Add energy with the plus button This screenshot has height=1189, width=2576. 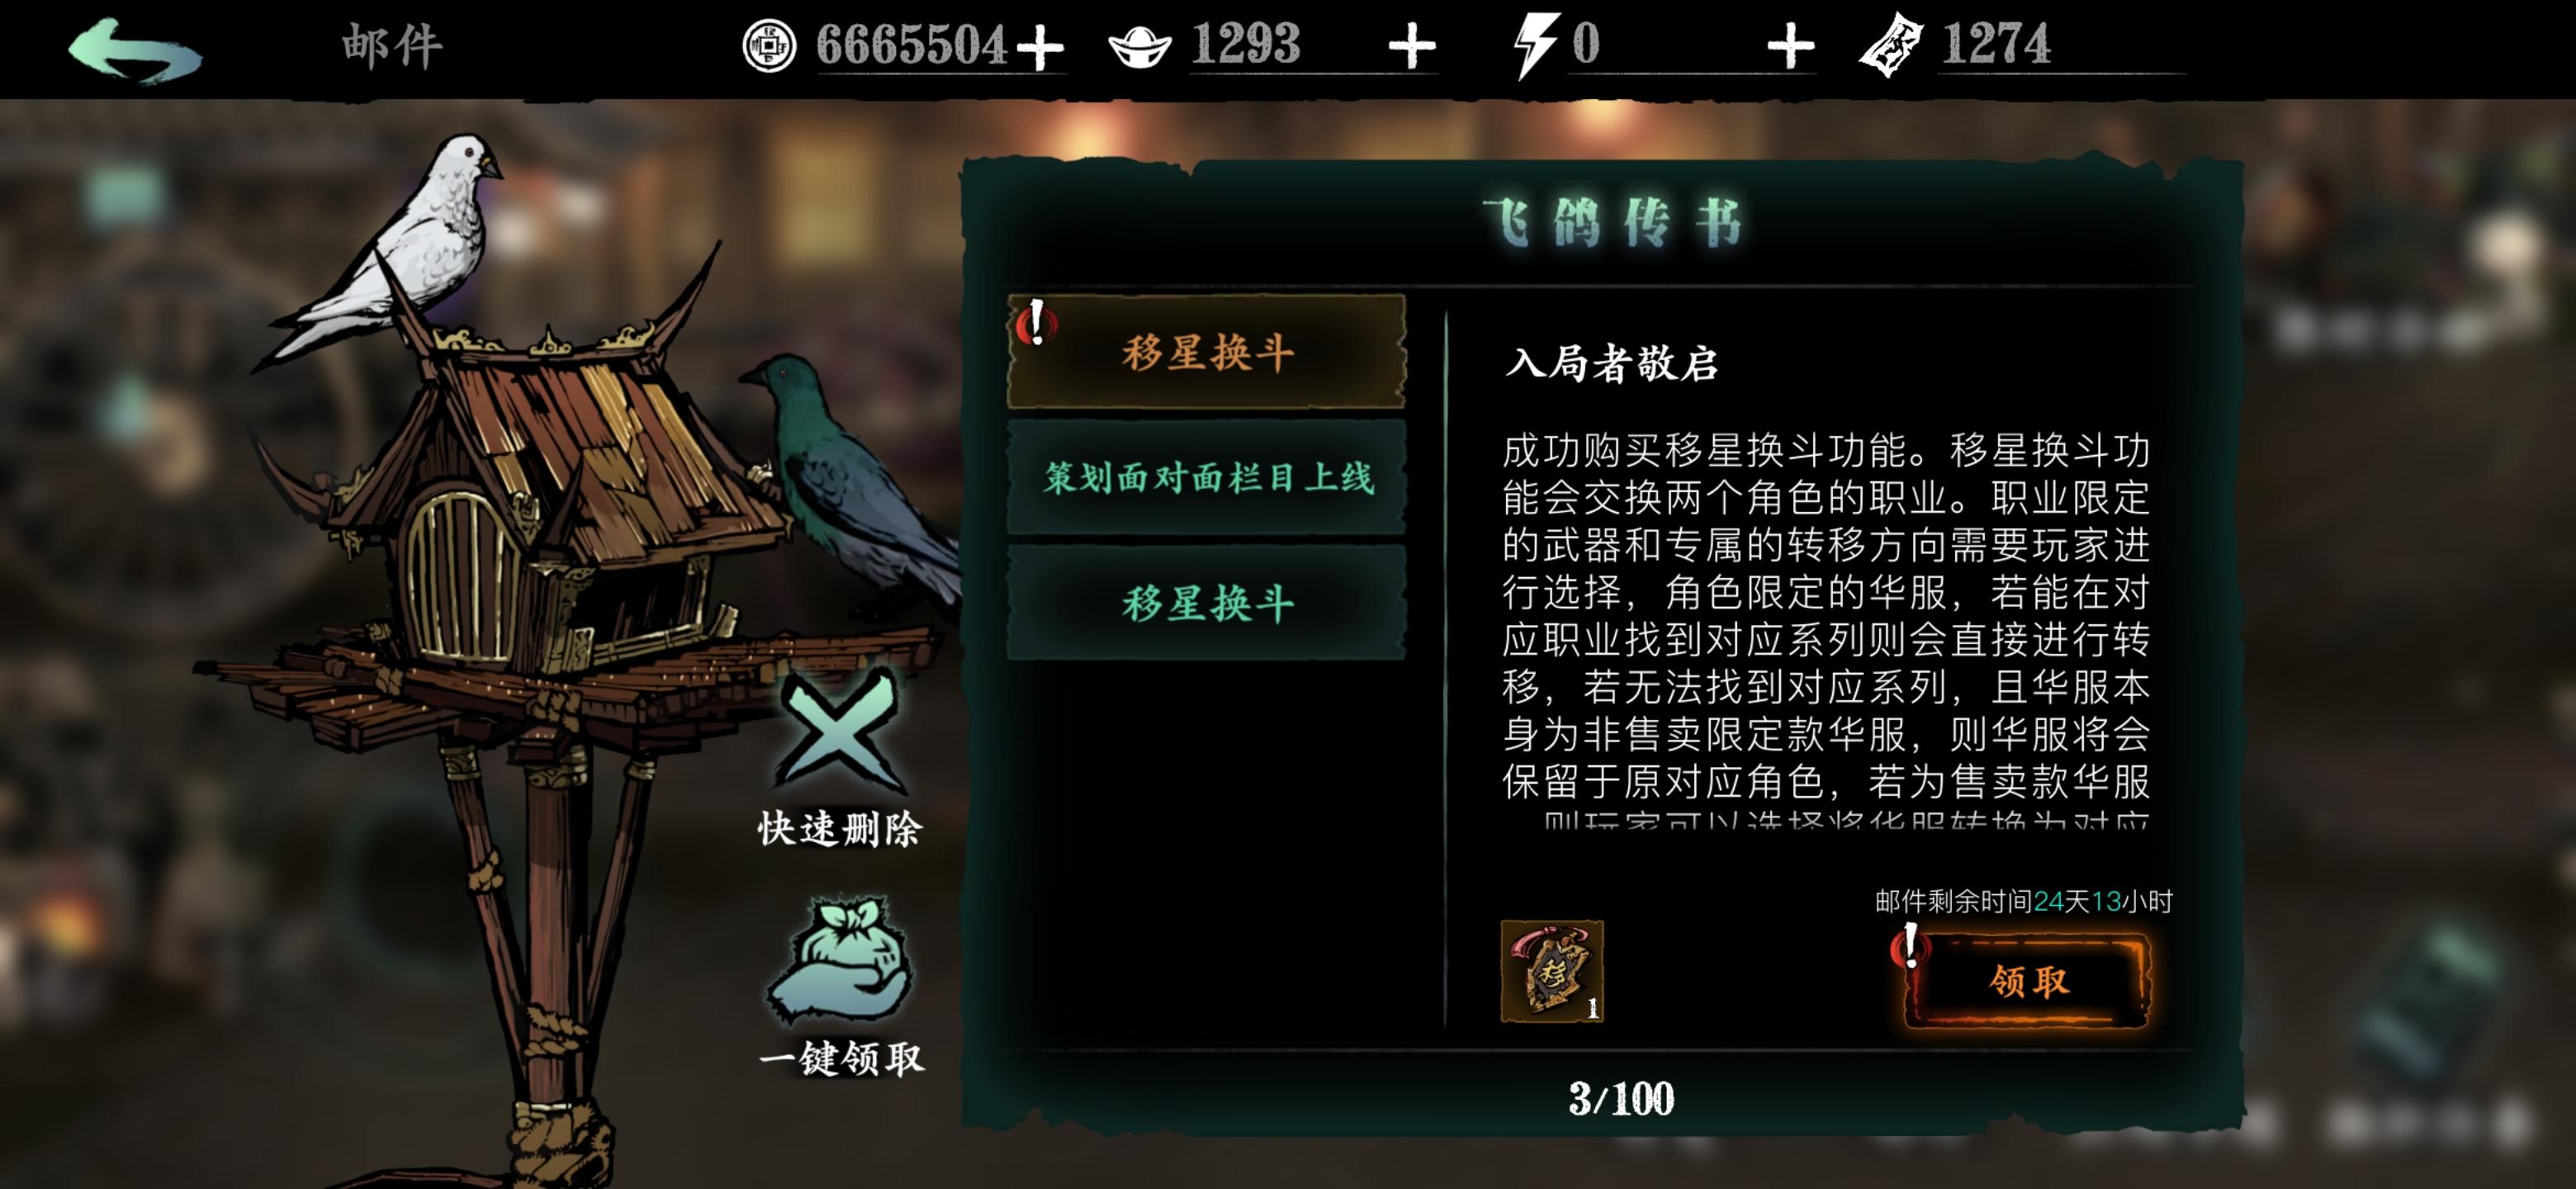pyautogui.click(x=1790, y=47)
